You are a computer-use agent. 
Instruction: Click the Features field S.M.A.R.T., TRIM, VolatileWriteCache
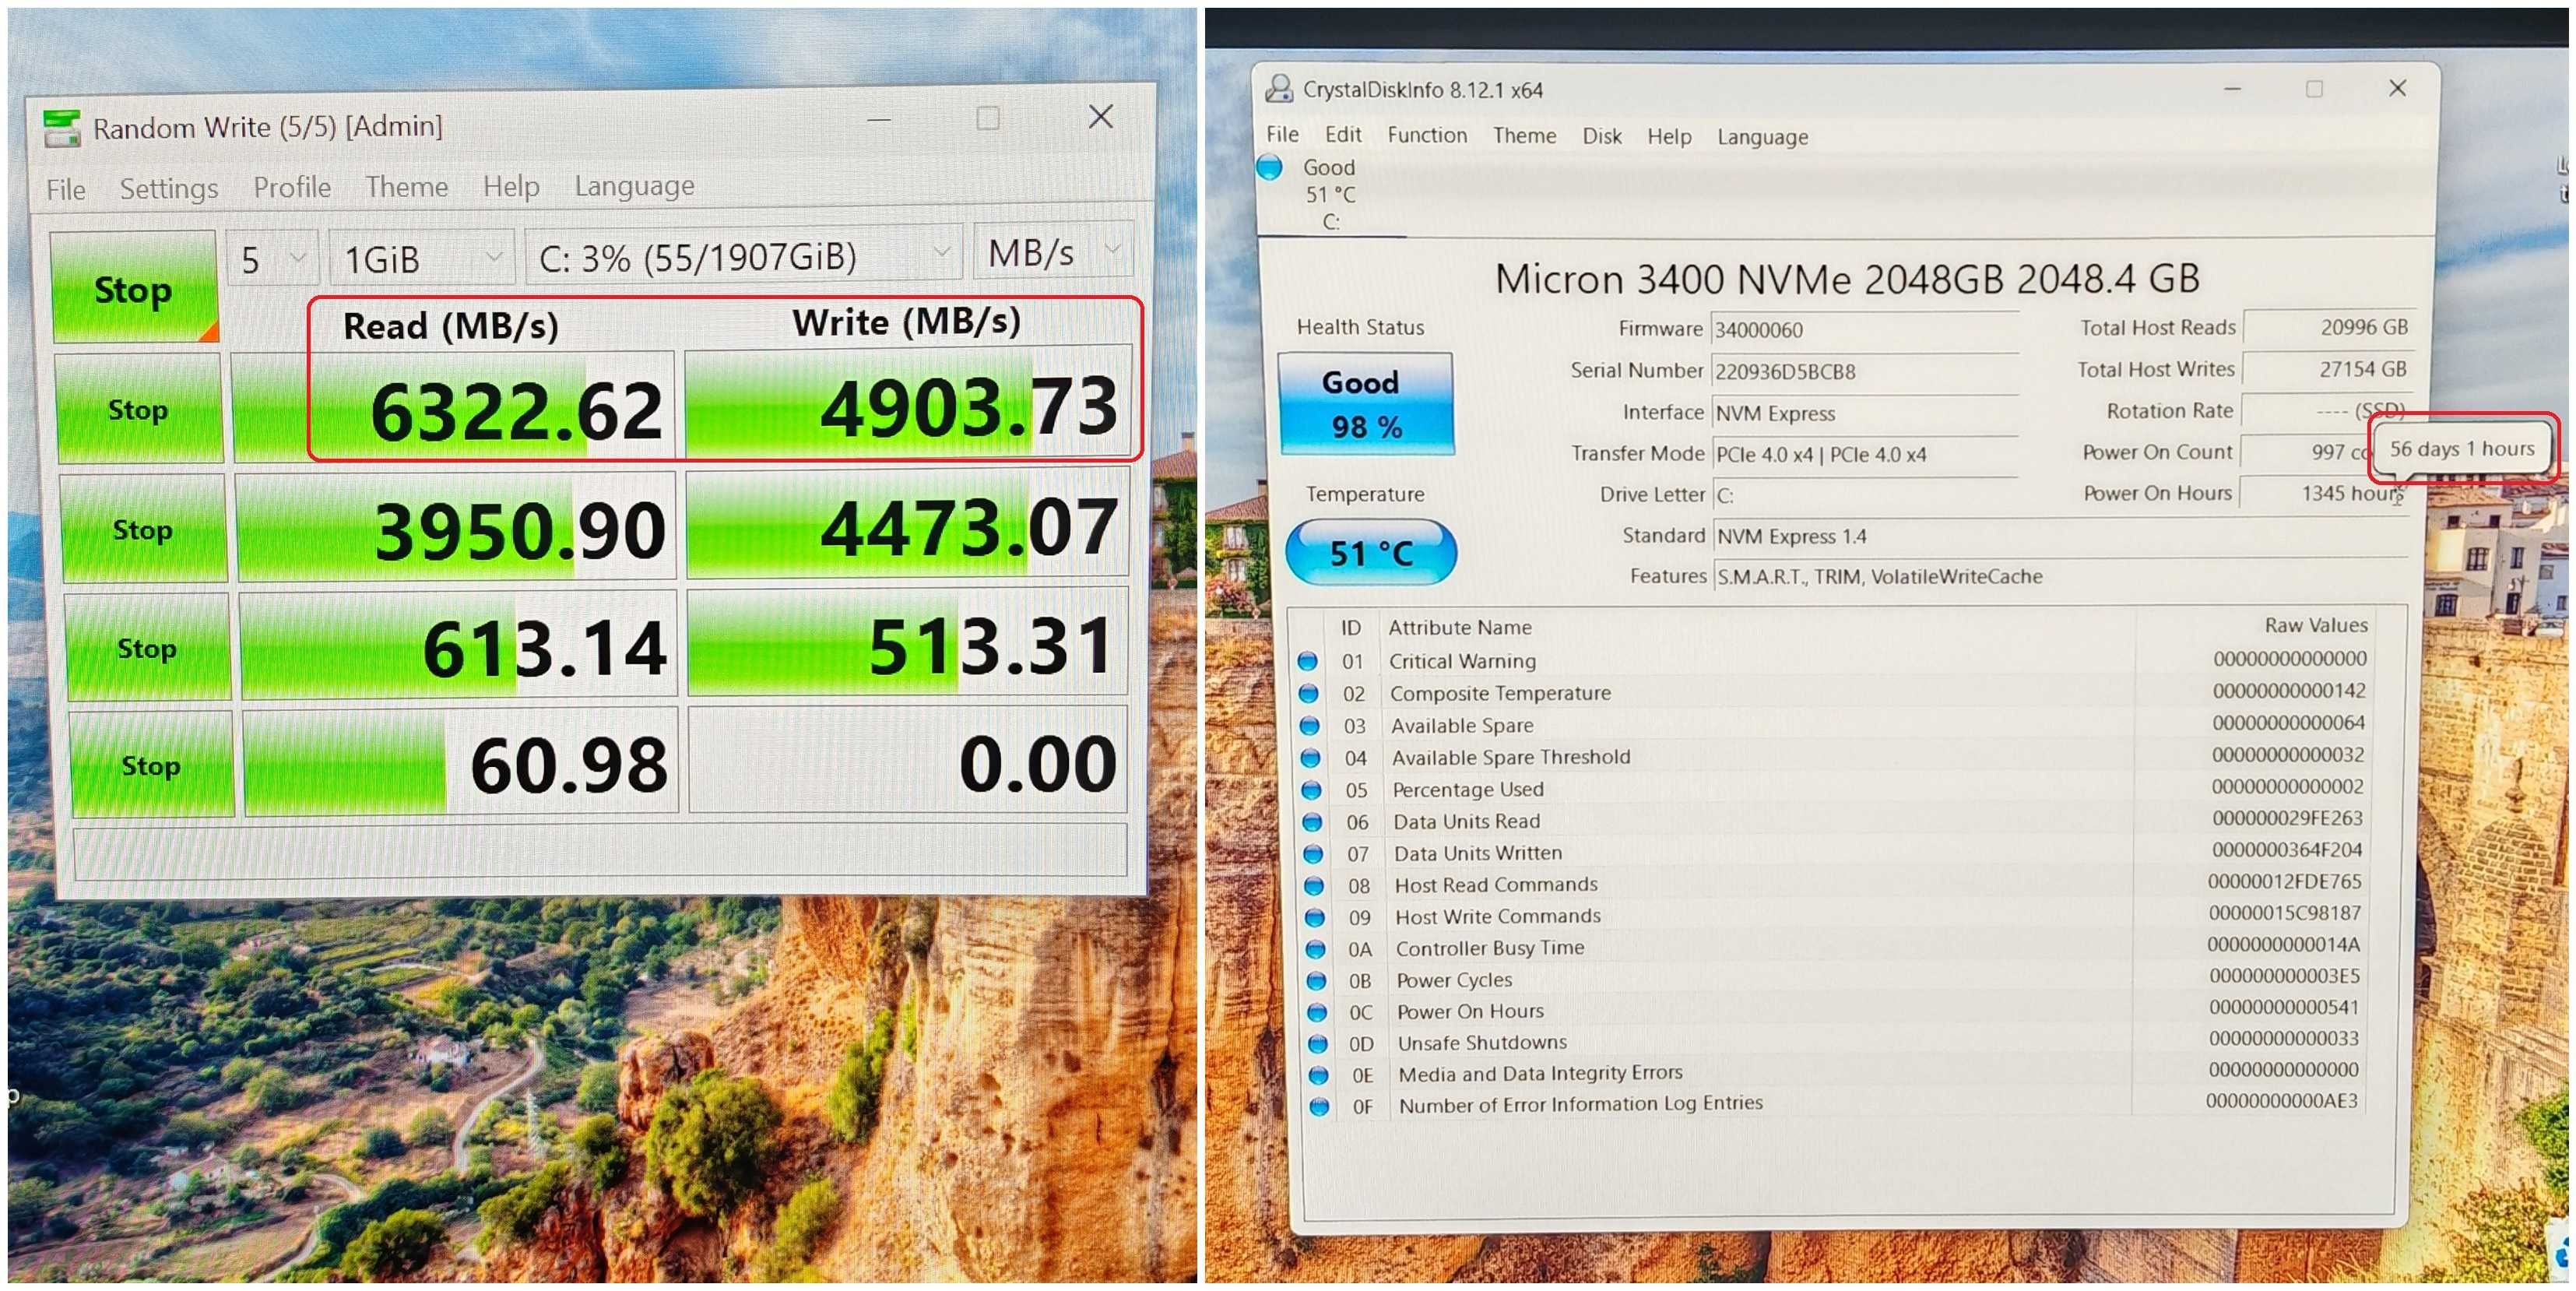tap(2060, 576)
